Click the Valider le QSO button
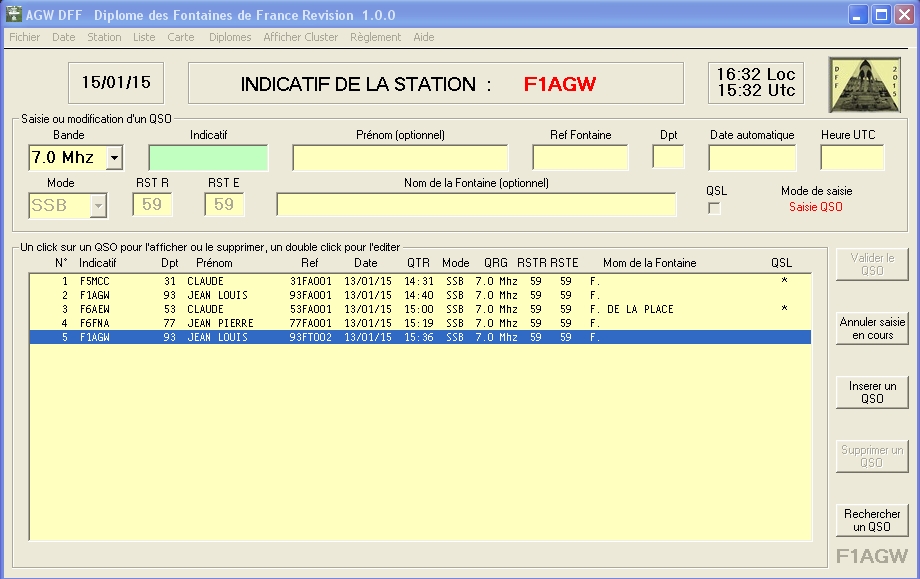Image resolution: width=920 pixels, height=579 pixels. tap(872, 264)
